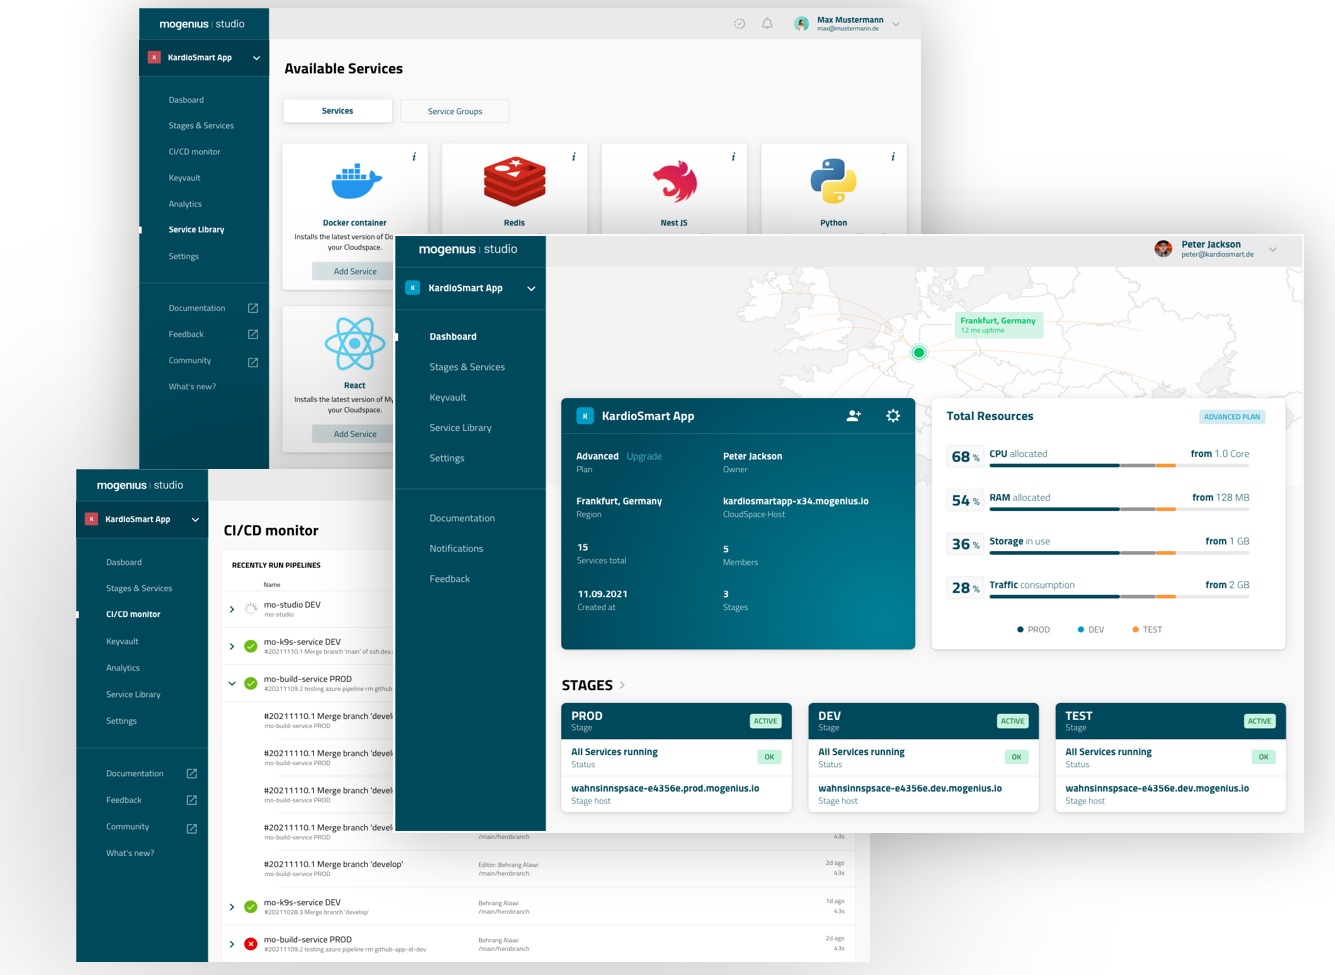This screenshot has width=1335, height=975.
Task: Open Keyvault in the dashboard sidebar
Action: (x=448, y=397)
